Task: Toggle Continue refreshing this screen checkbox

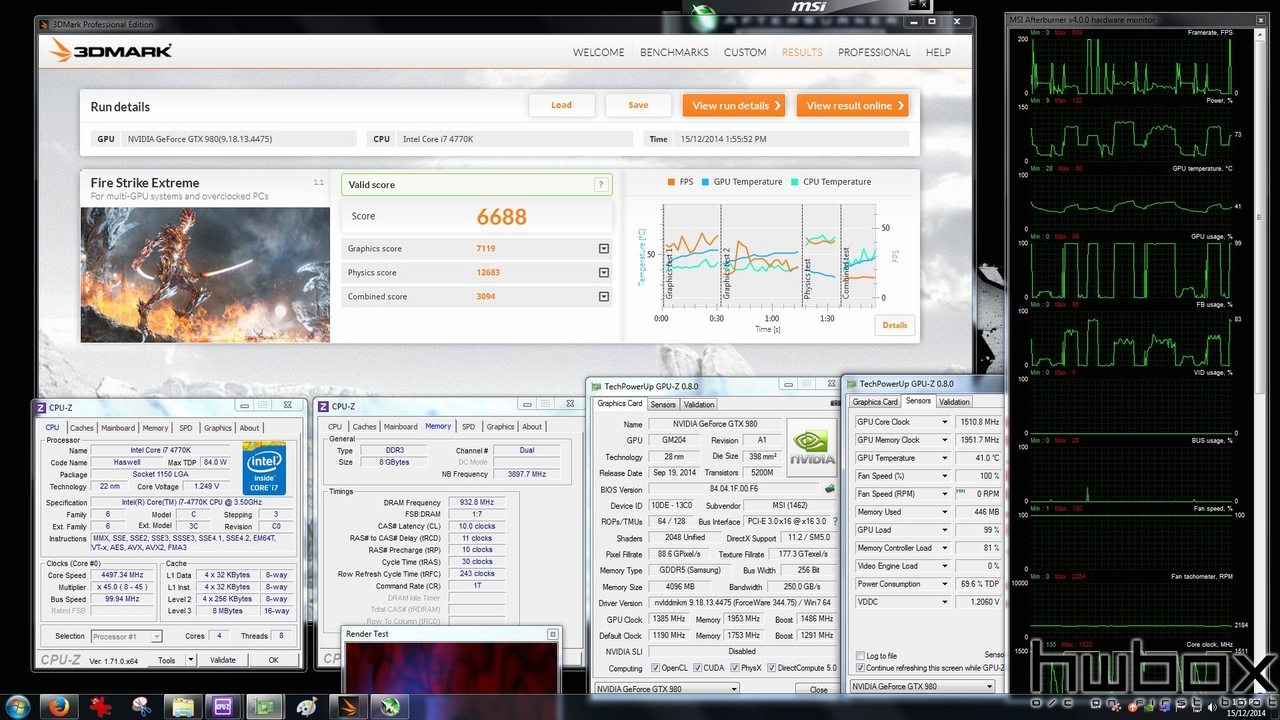Action: [860, 668]
